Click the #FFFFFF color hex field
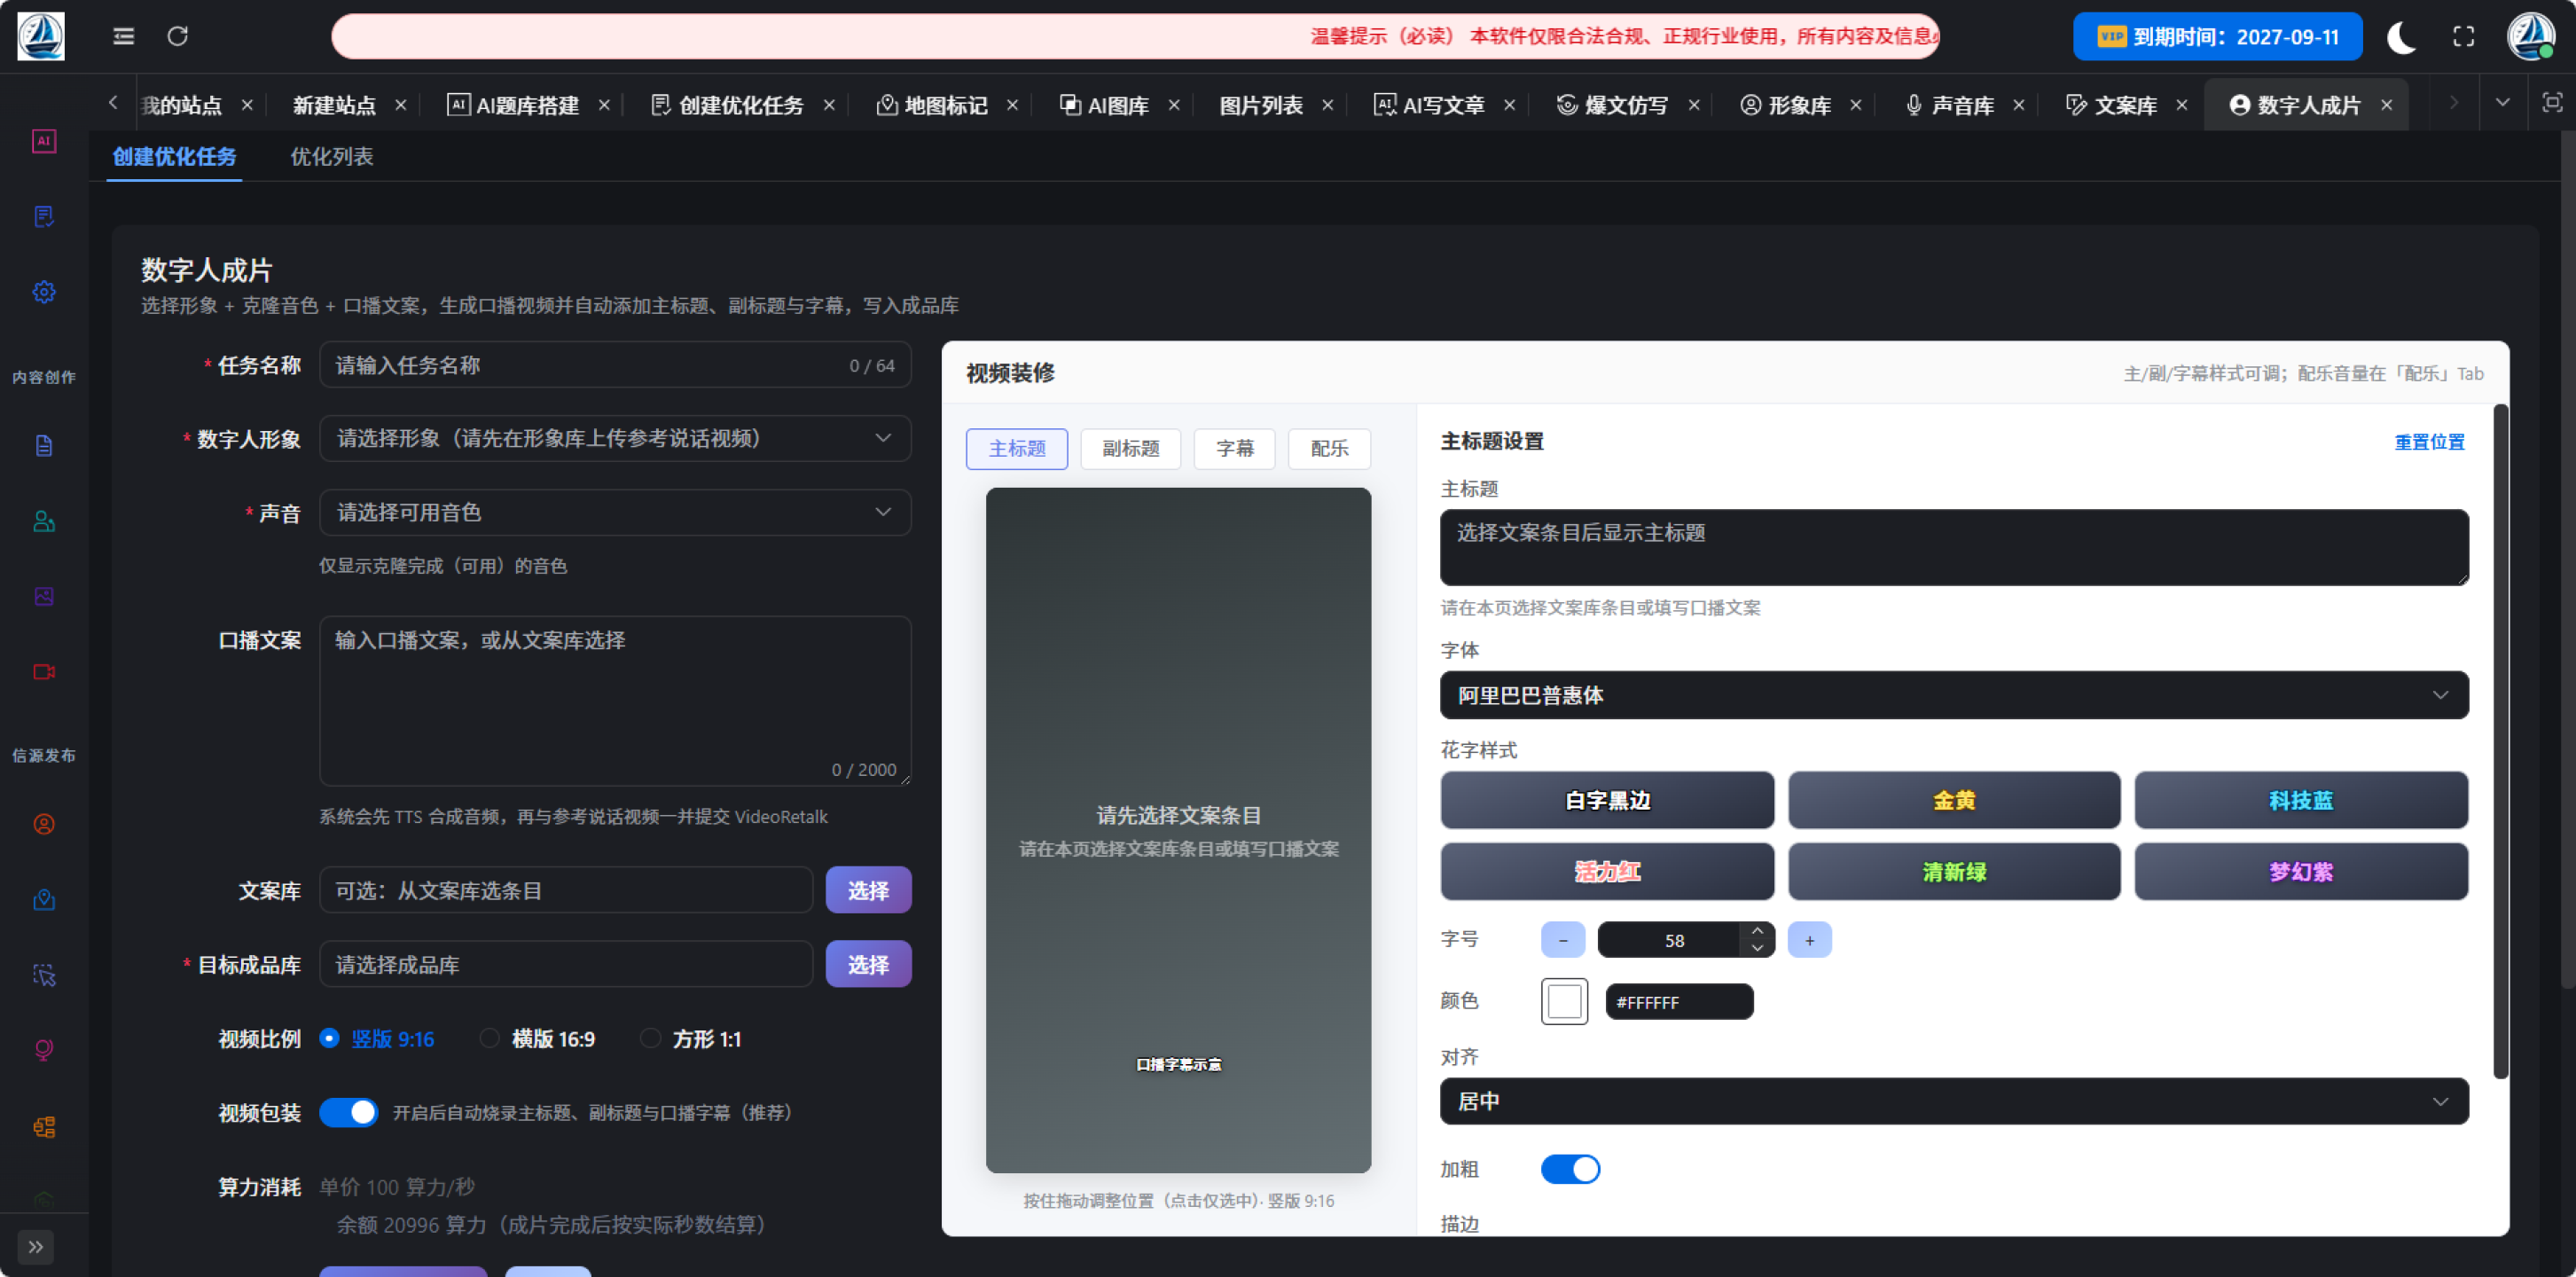The width and height of the screenshot is (2576, 1277). [x=1679, y=1002]
